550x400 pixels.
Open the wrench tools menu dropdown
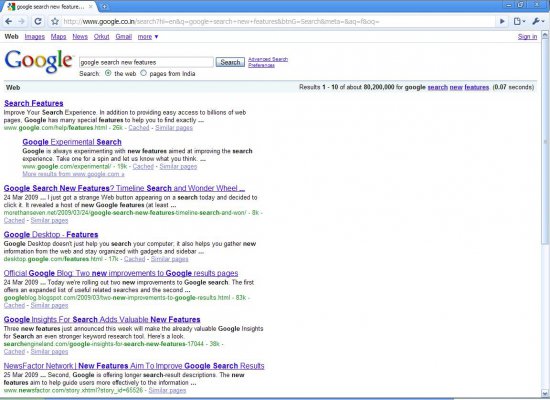click(538, 21)
